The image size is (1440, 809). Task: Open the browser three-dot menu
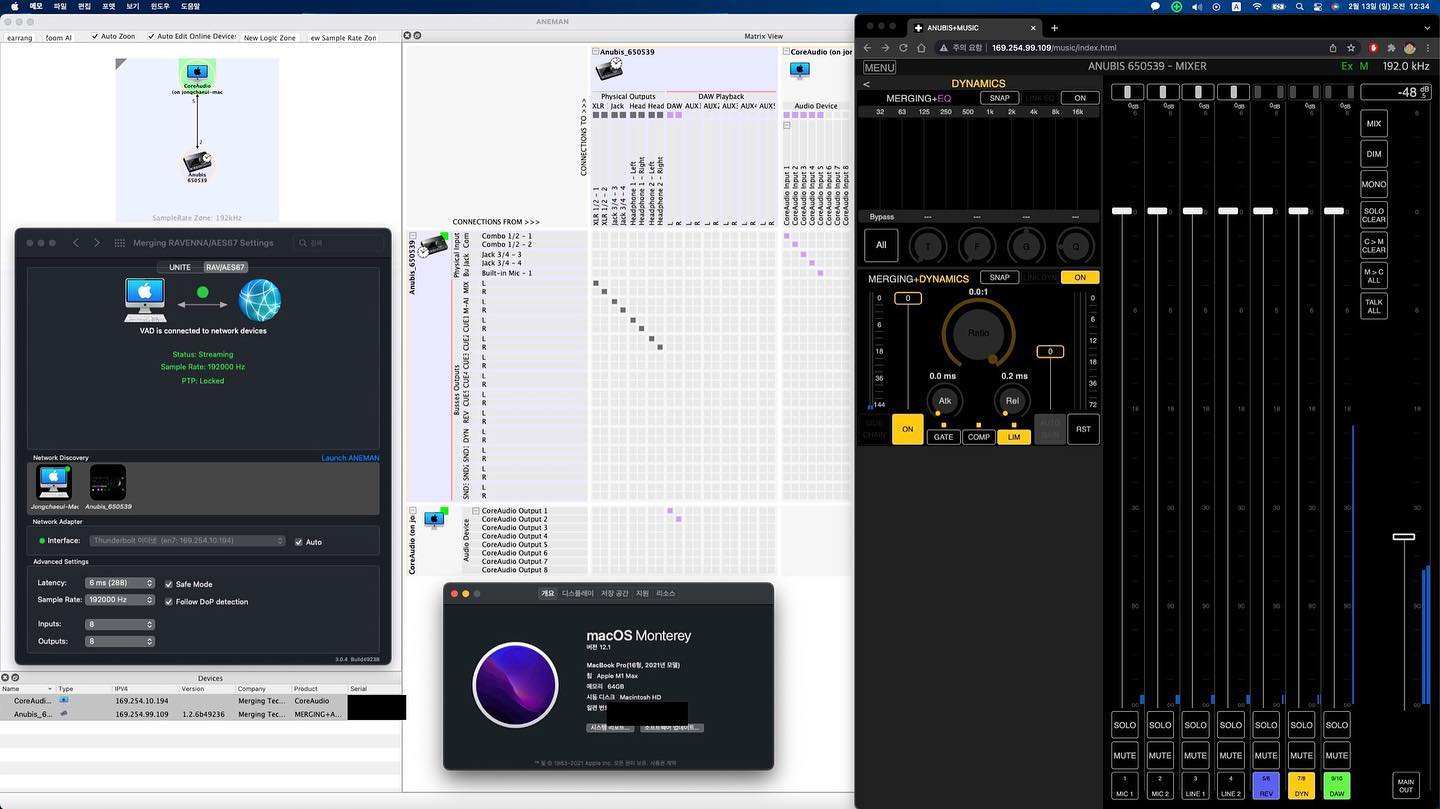[1428, 48]
